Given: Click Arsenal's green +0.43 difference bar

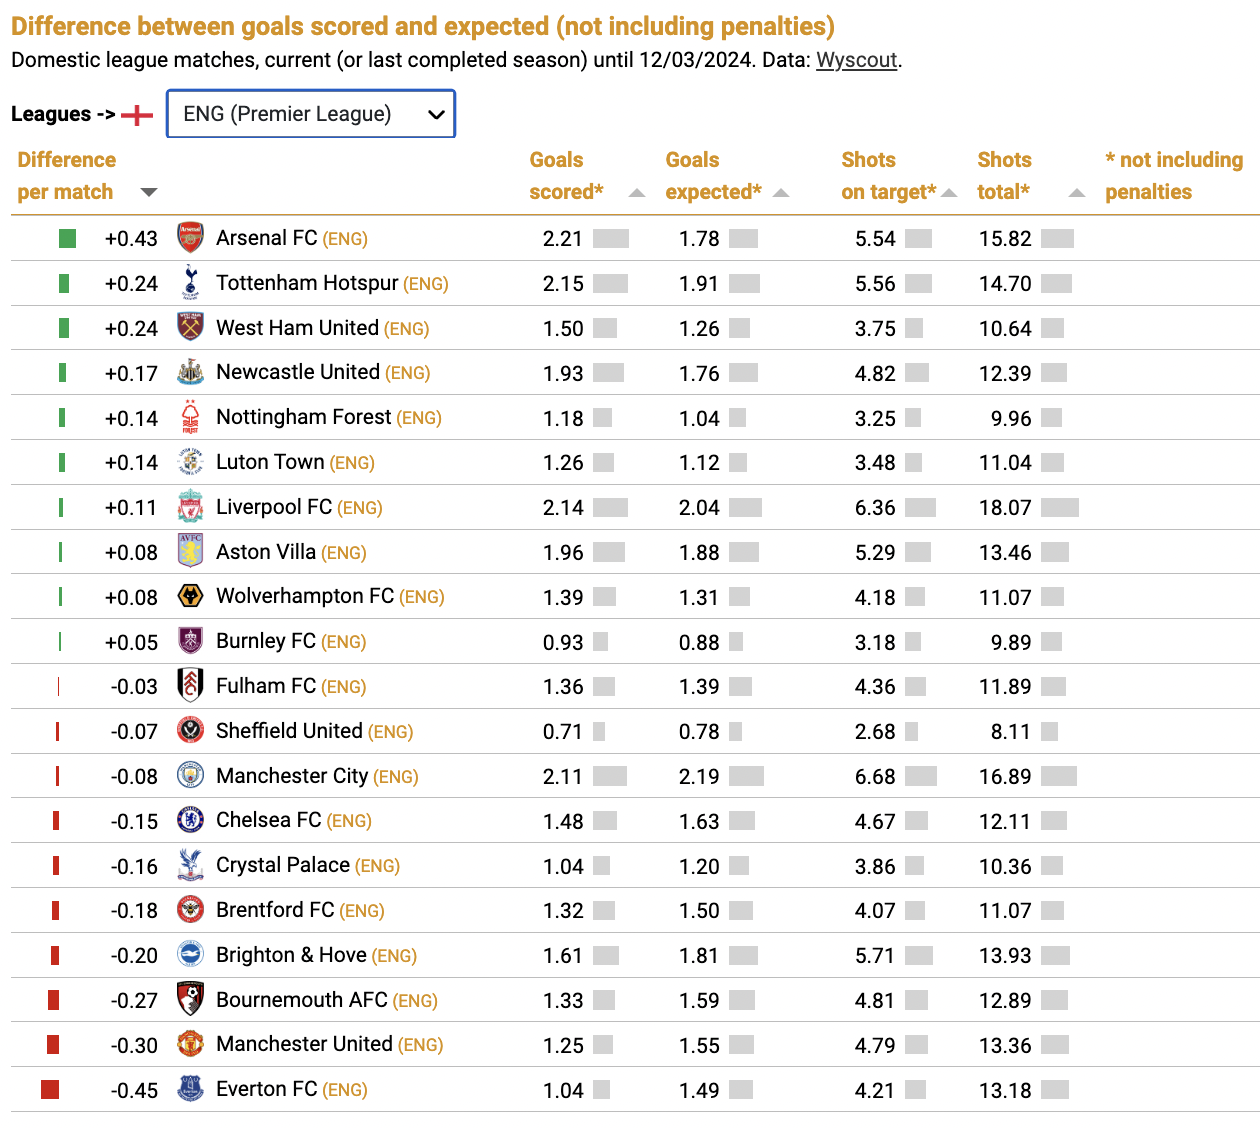Looking at the screenshot, I should pyautogui.click(x=67, y=238).
